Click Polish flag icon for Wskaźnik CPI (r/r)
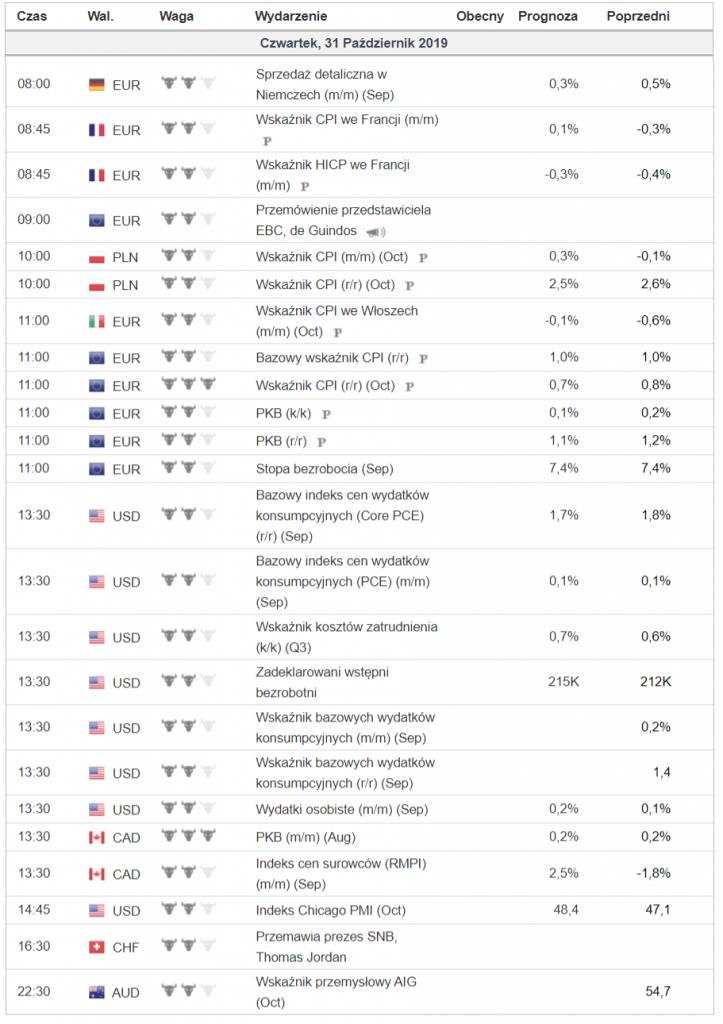 pos(97,285)
